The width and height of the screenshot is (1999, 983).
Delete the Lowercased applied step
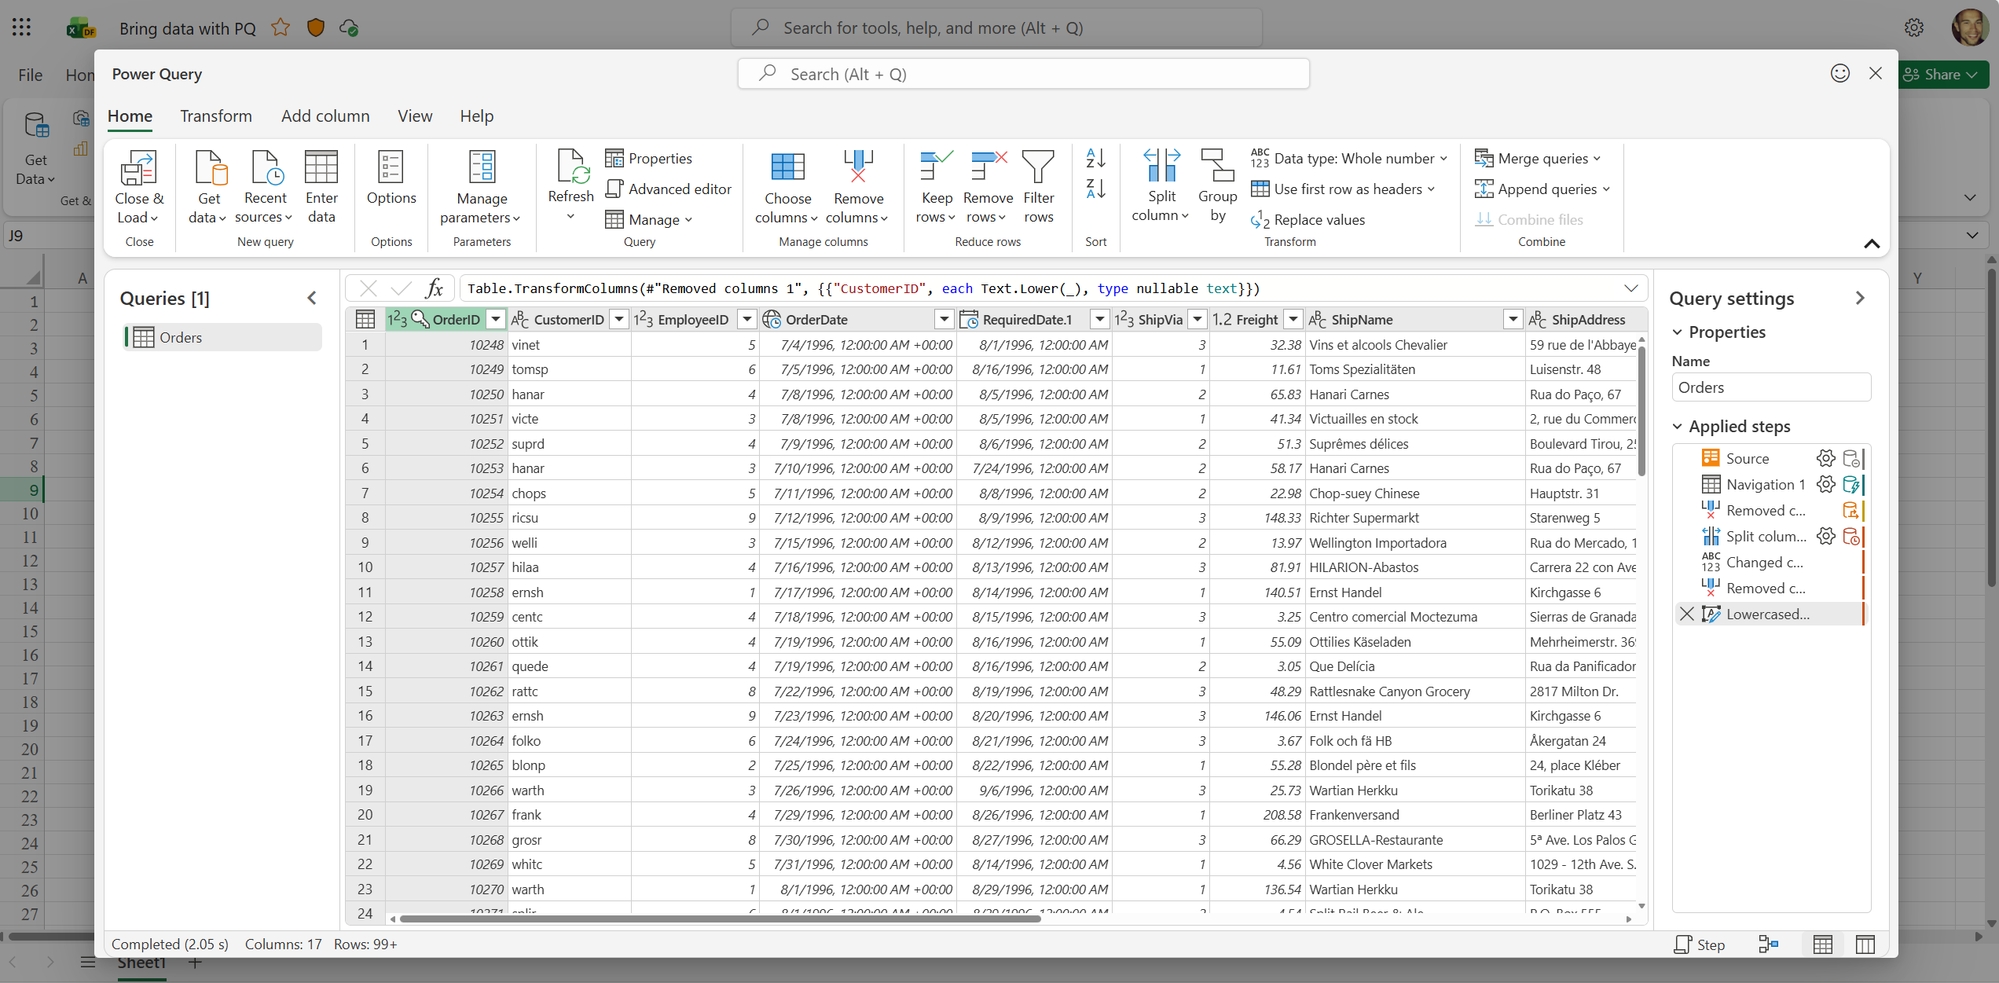pyautogui.click(x=1687, y=614)
